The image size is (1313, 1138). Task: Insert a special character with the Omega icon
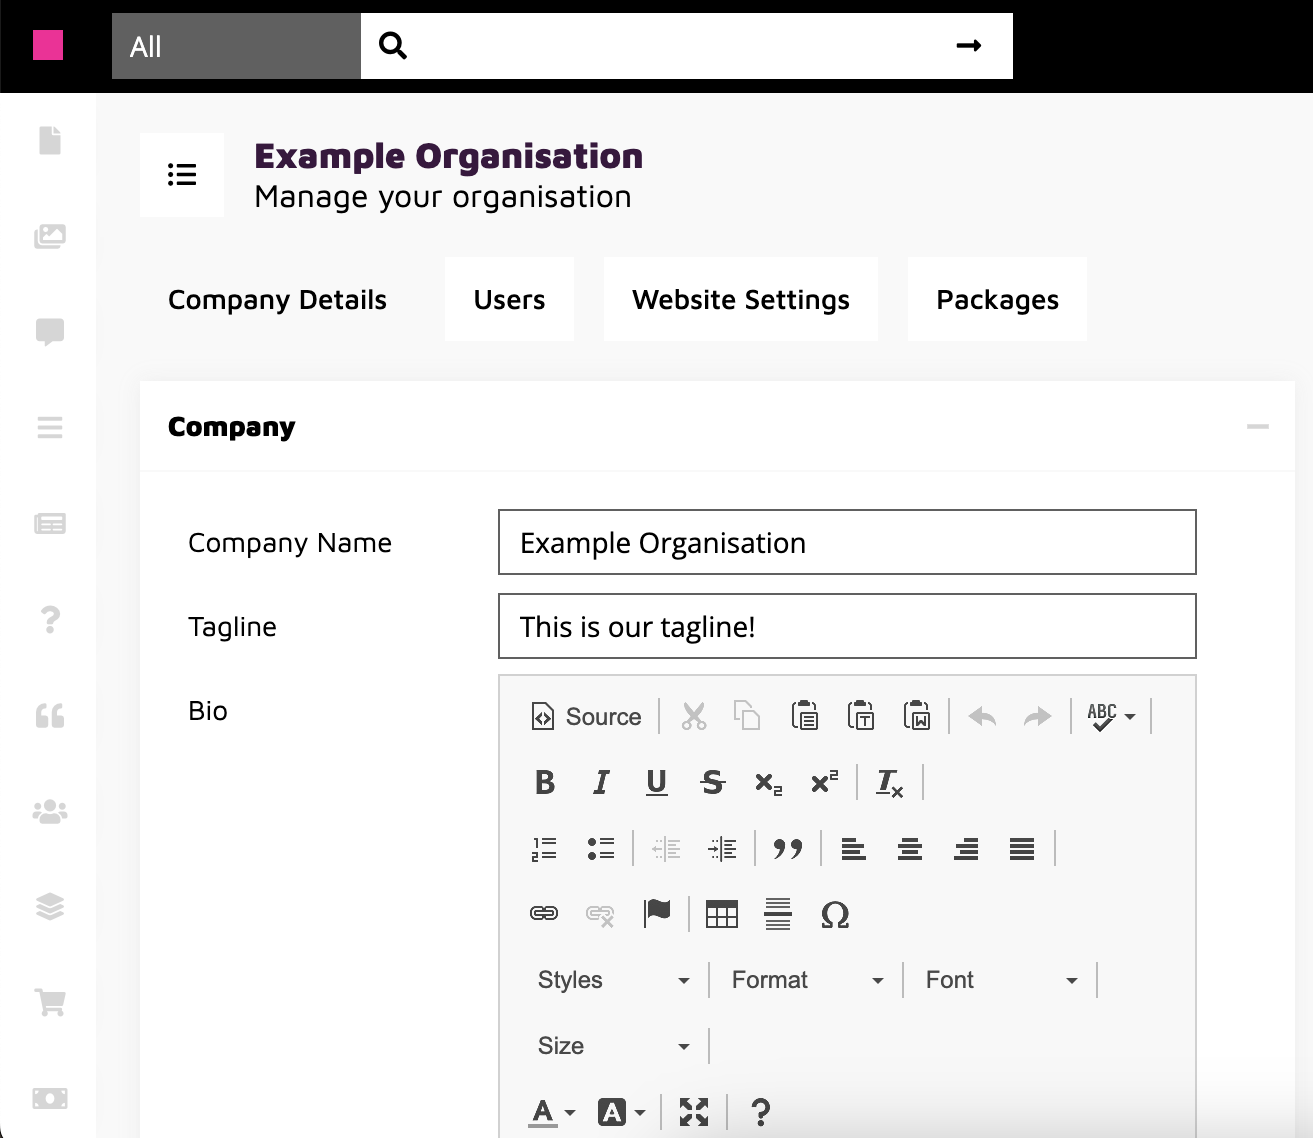tap(836, 914)
